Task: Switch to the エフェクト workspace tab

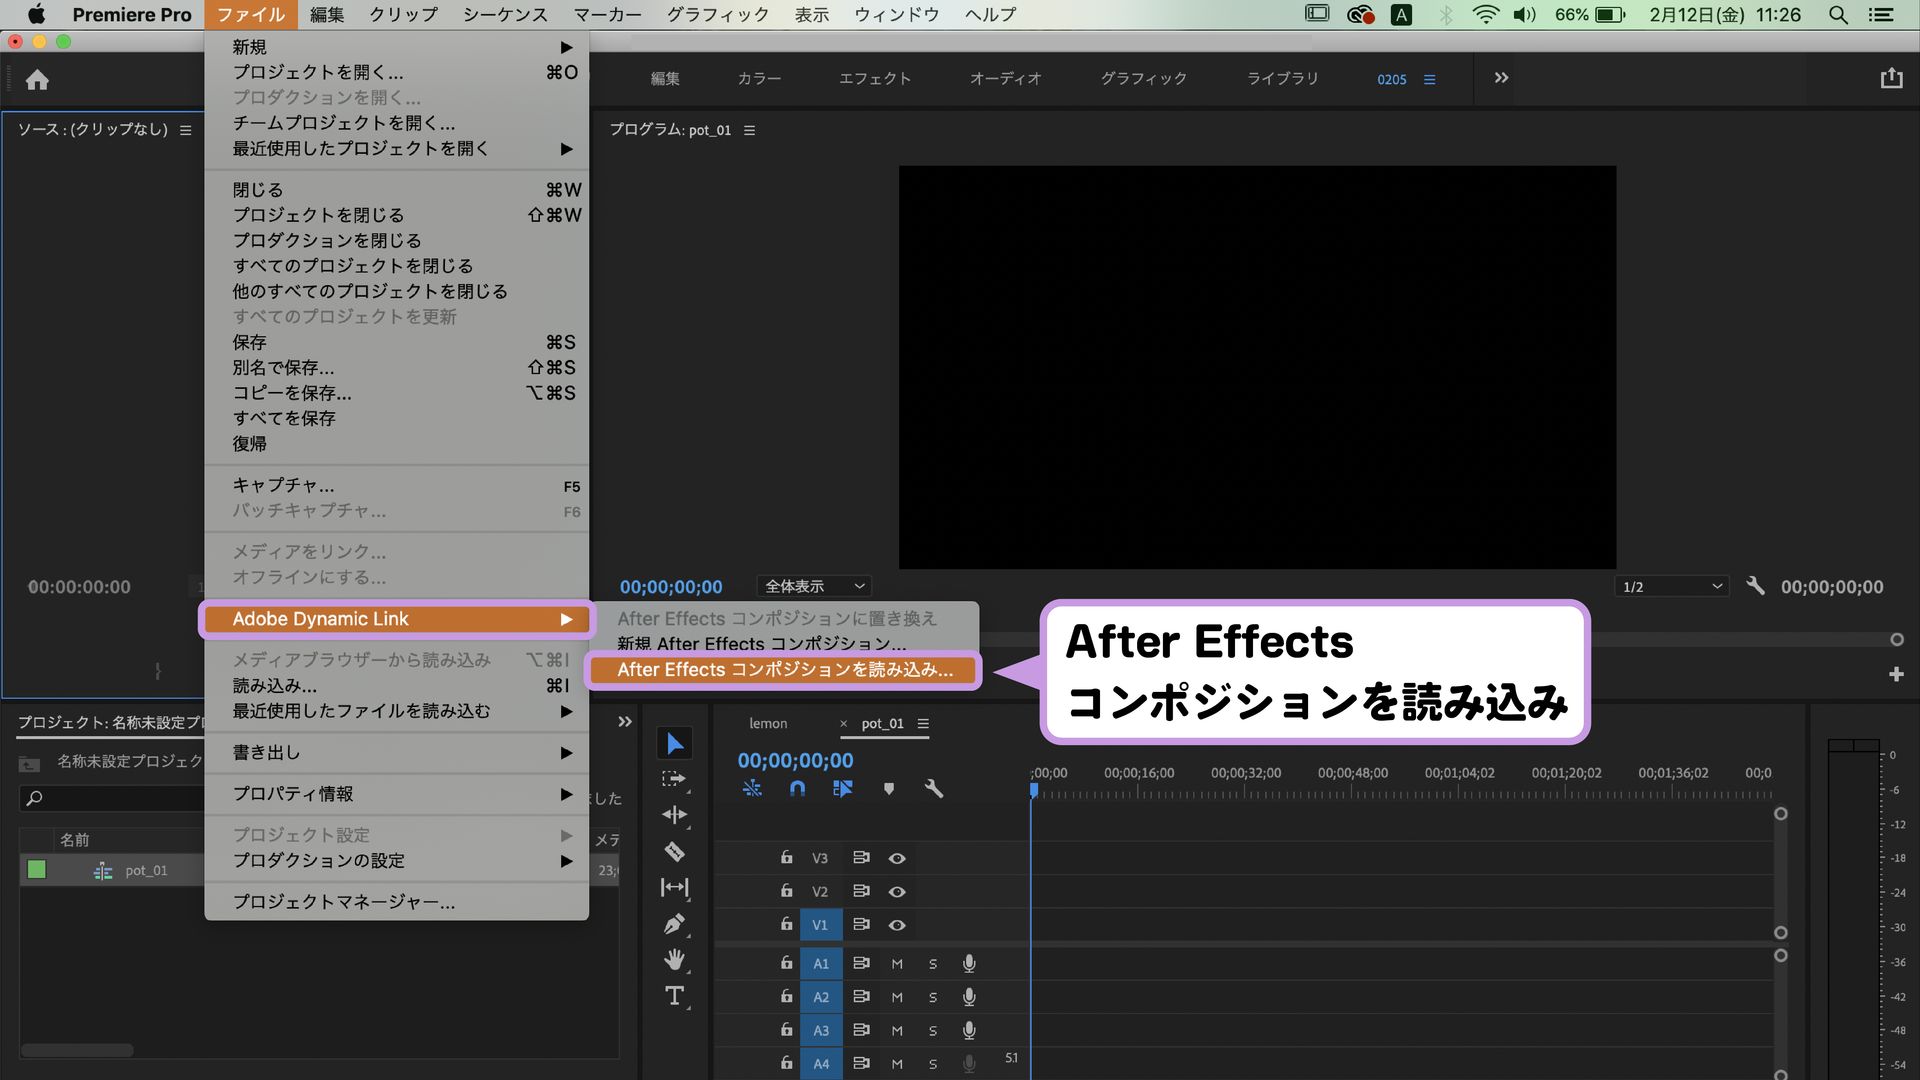Action: [x=875, y=79]
